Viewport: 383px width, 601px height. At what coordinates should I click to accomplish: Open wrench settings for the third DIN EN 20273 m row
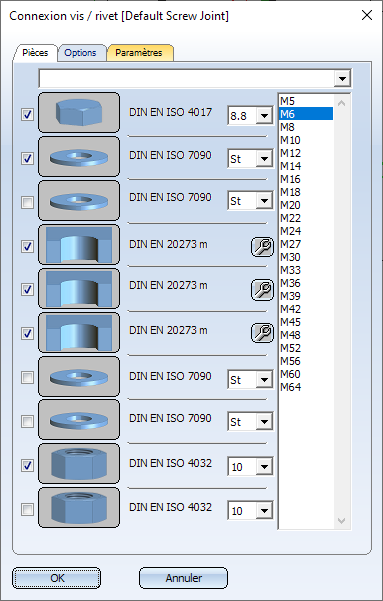coord(263,333)
